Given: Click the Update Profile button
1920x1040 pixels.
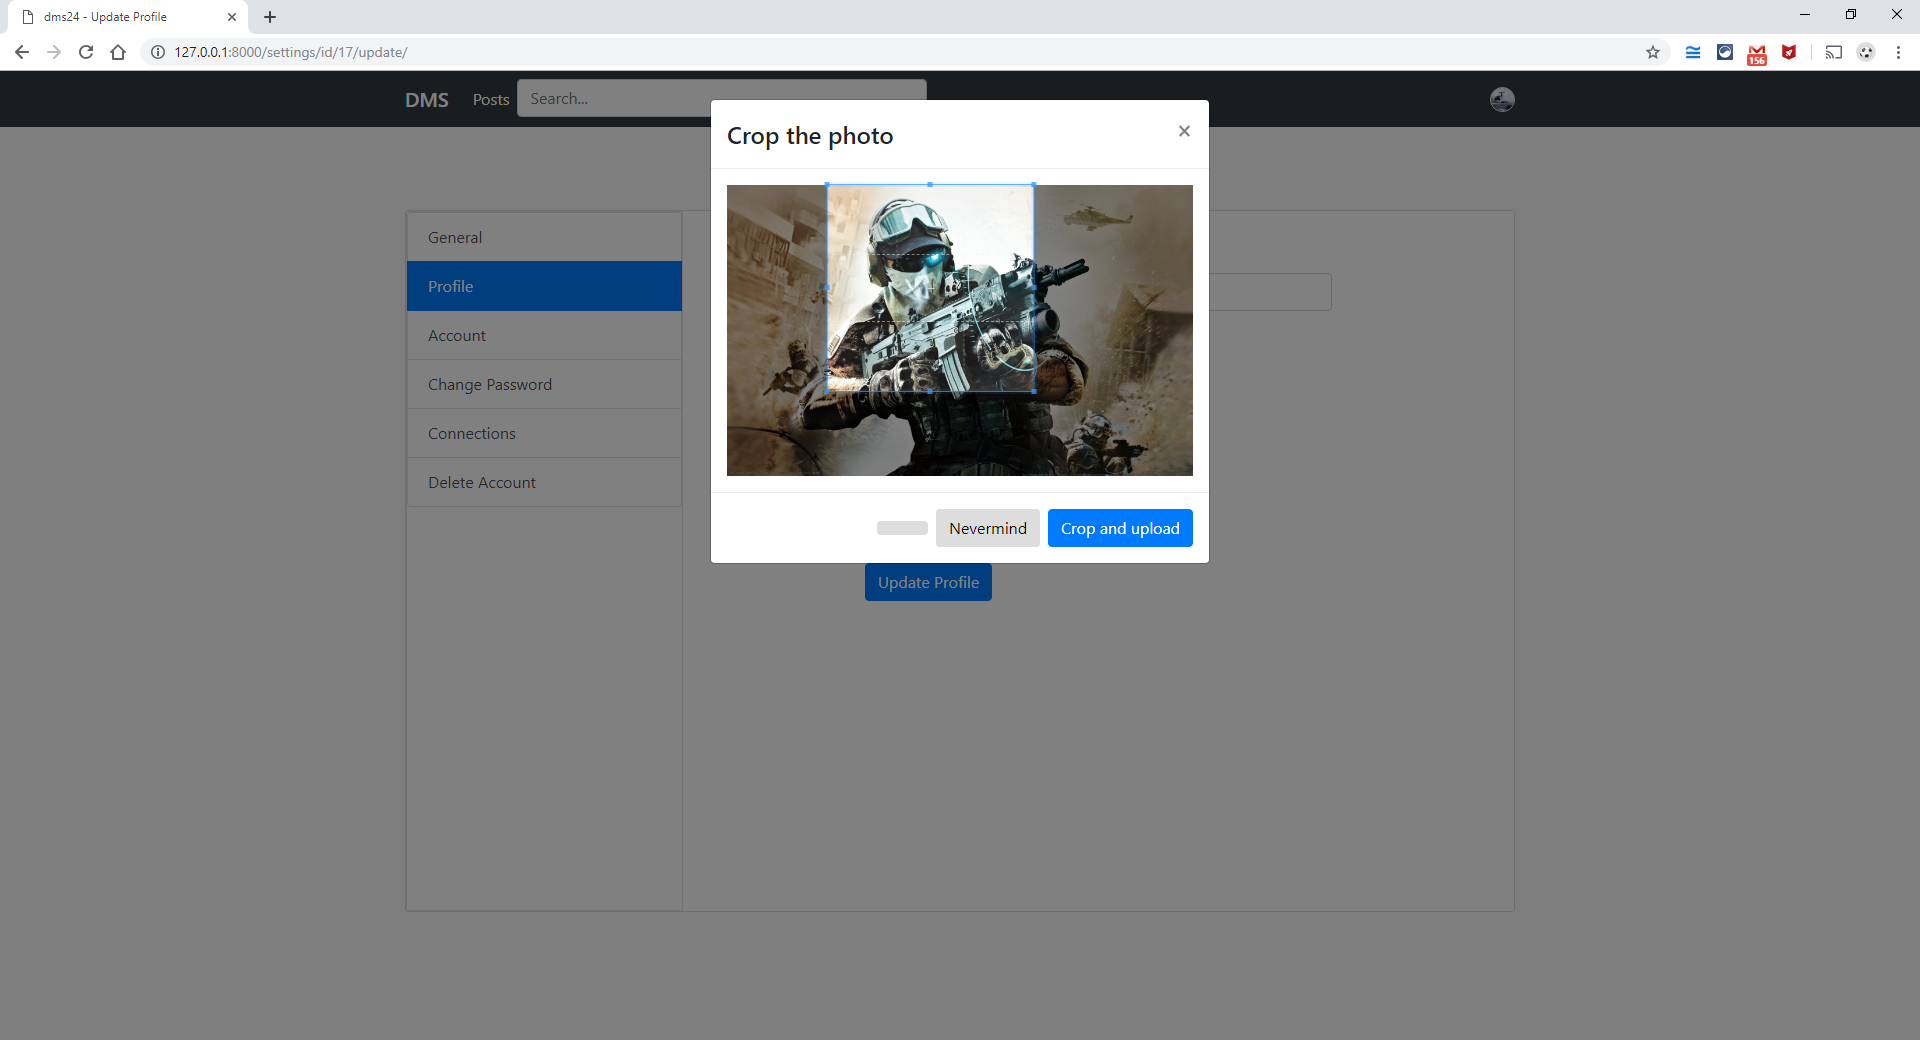Looking at the screenshot, I should pyautogui.click(x=928, y=582).
